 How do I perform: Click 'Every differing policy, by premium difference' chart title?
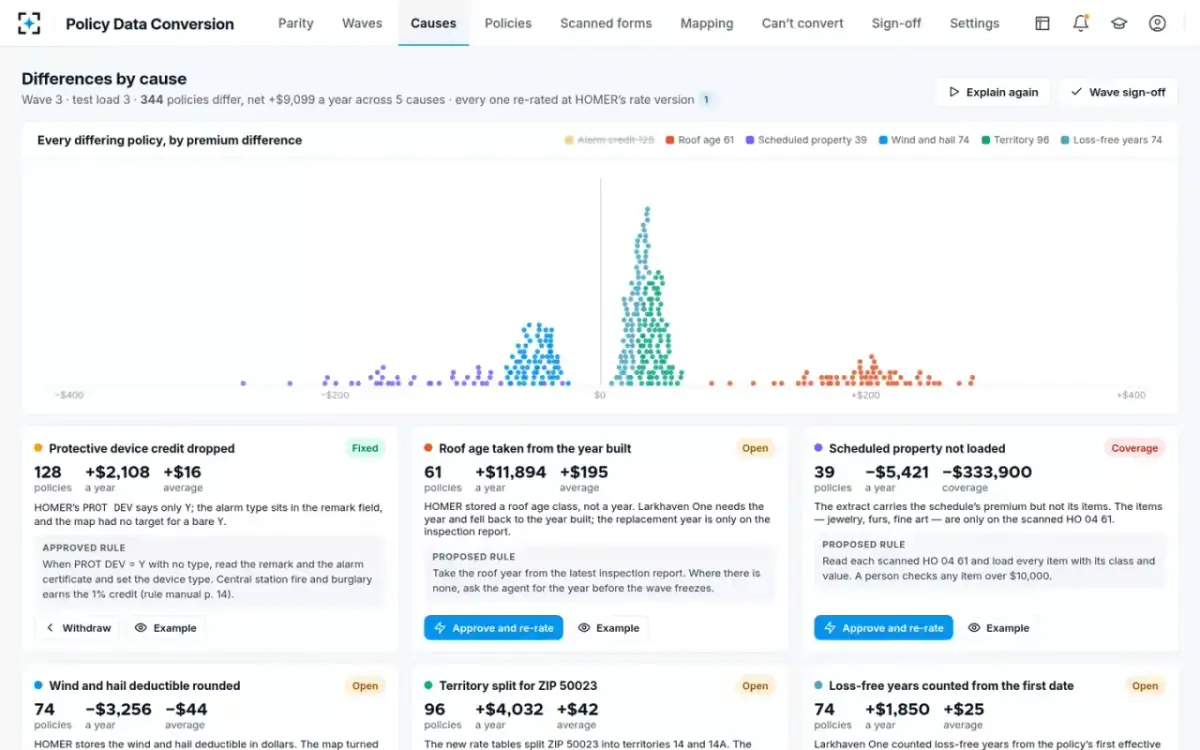click(169, 140)
